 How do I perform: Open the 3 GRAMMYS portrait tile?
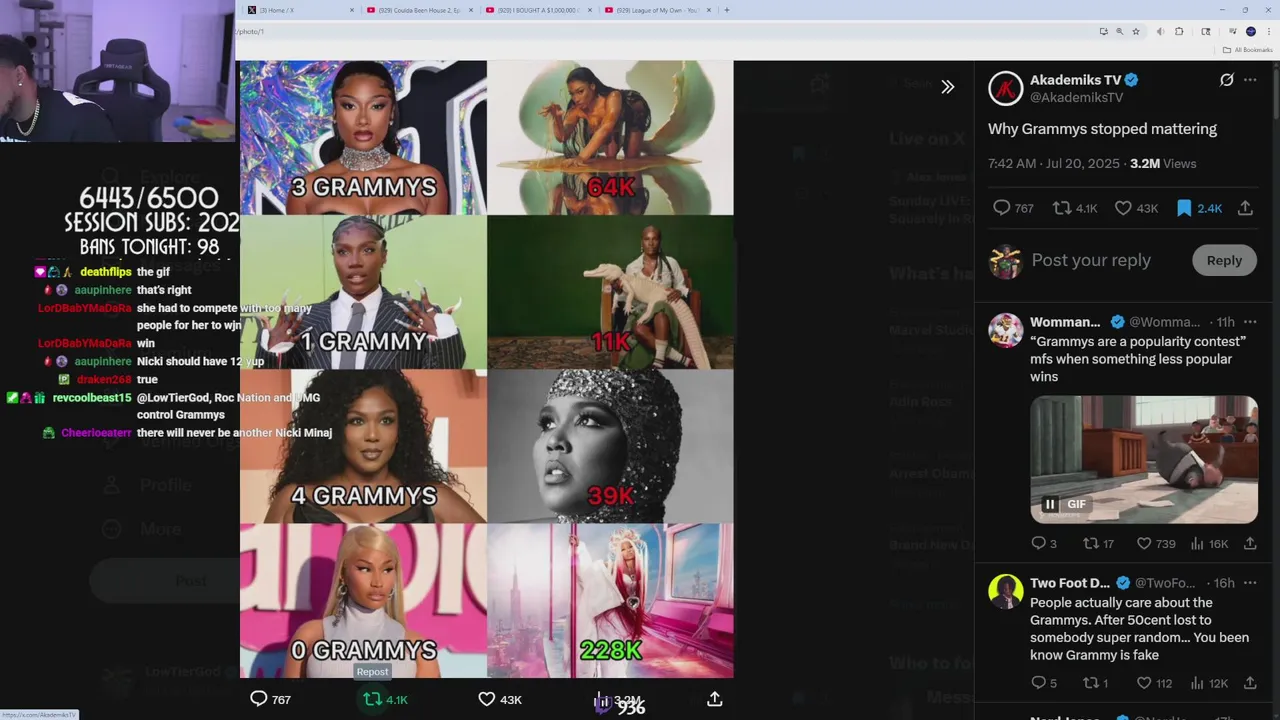tap(363, 138)
